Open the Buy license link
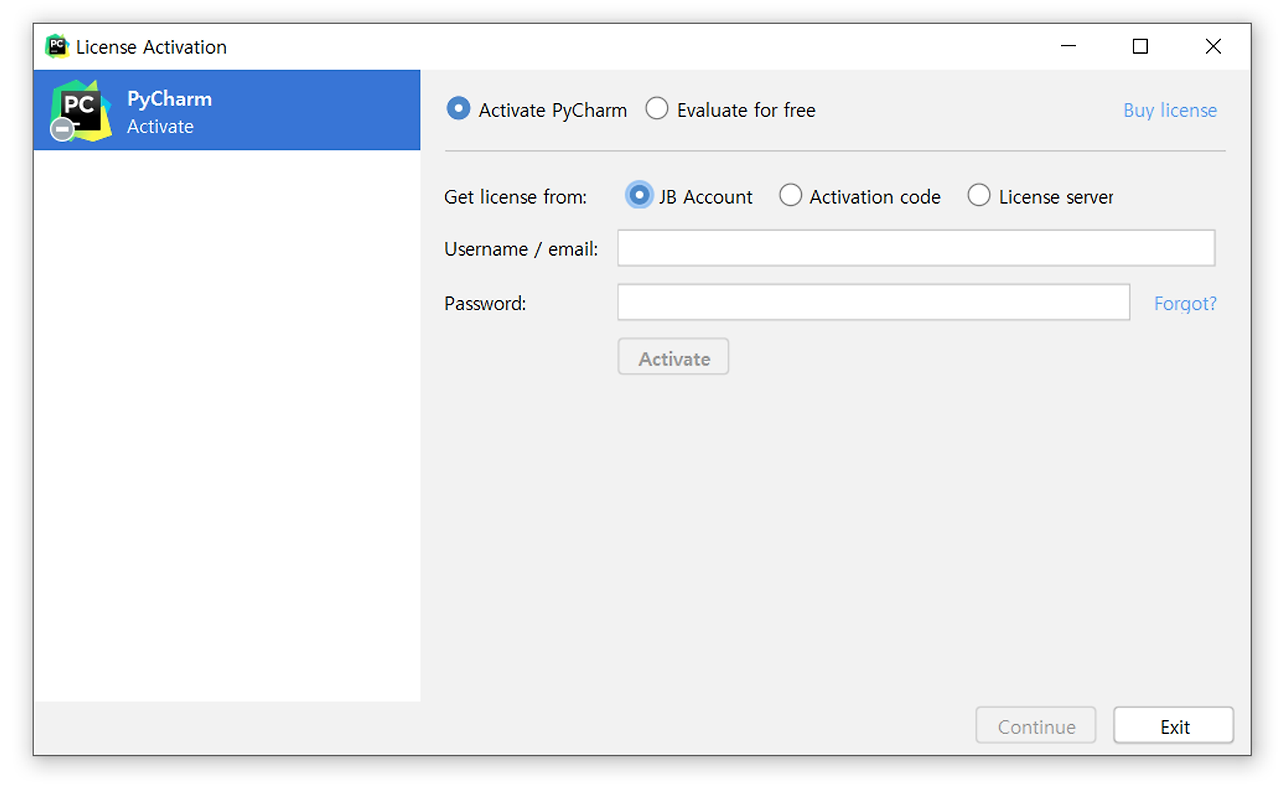The image size is (1280, 787). point(1170,110)
